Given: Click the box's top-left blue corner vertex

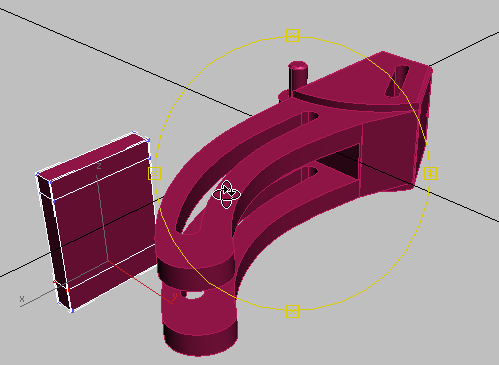Looking at the screenshot, I should point(37,174).
